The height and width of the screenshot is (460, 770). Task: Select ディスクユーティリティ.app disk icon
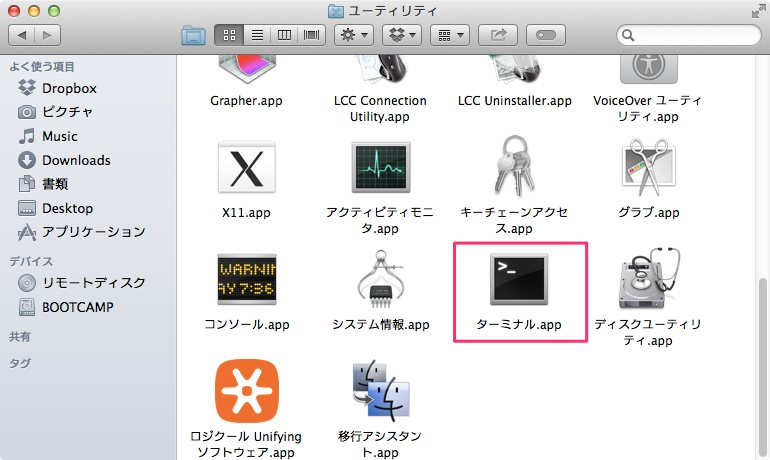click(x=649, y=278)
